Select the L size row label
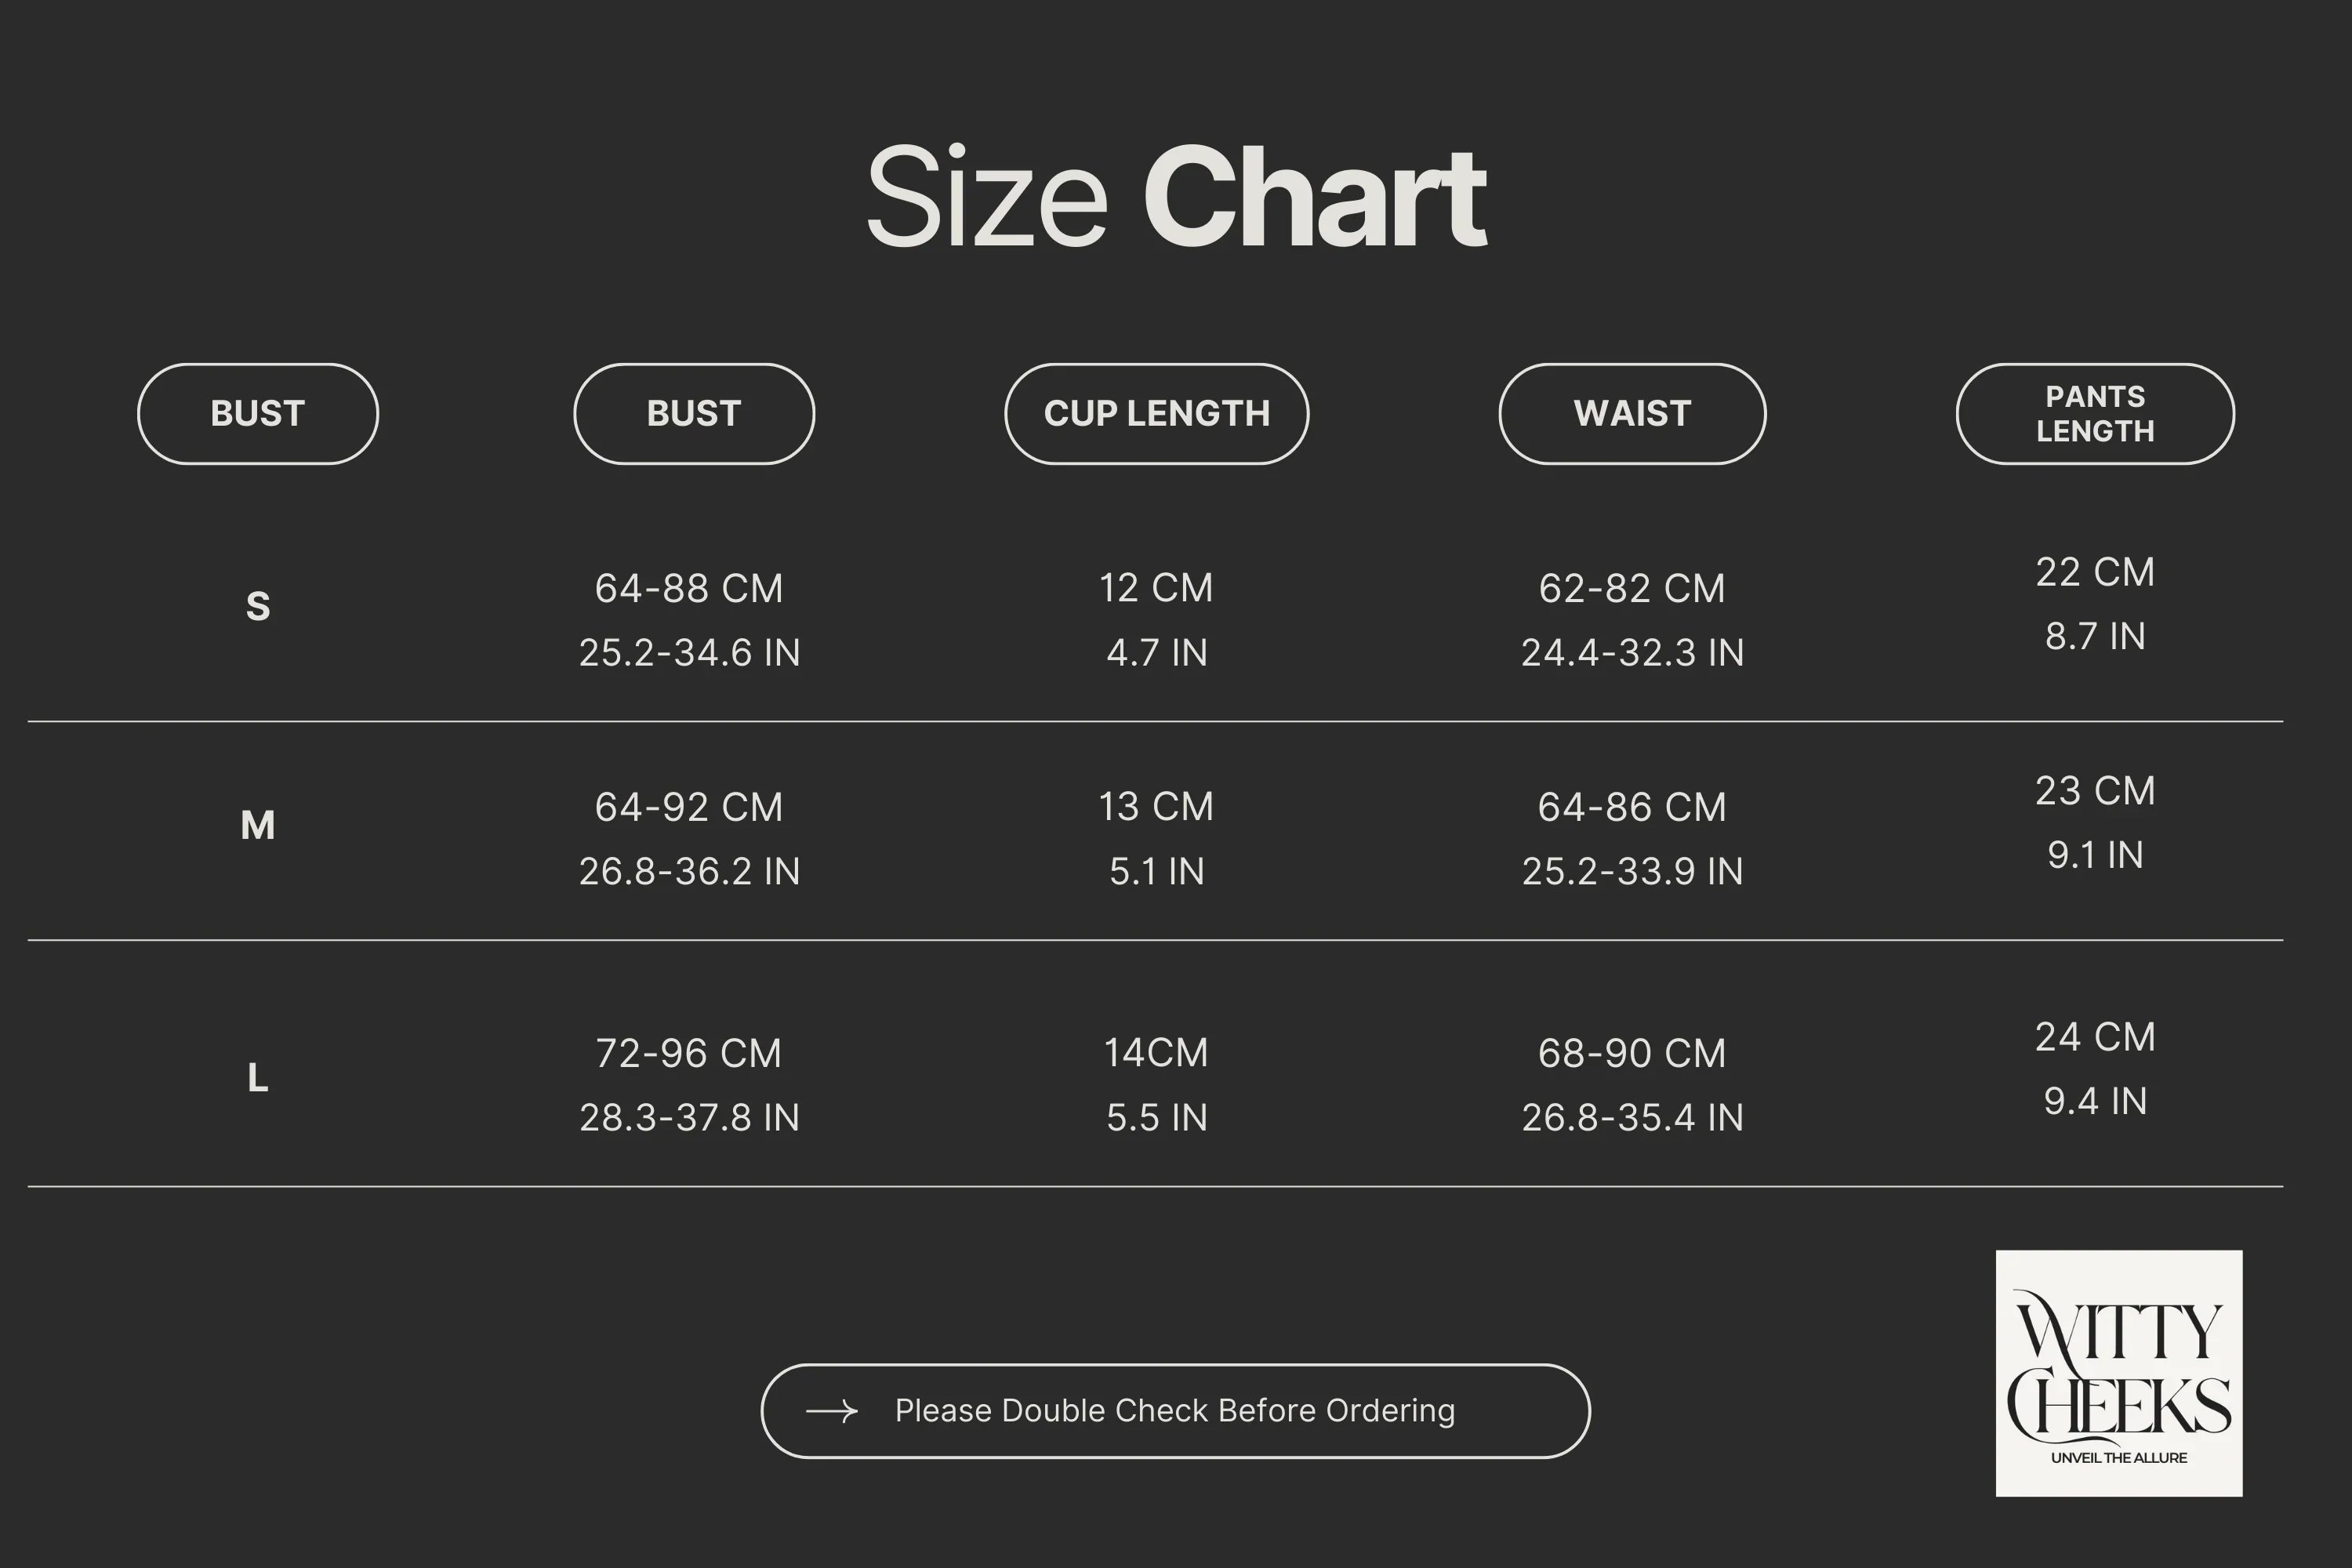This screenshot has width=2352, height=1568. click(258, 1078)
